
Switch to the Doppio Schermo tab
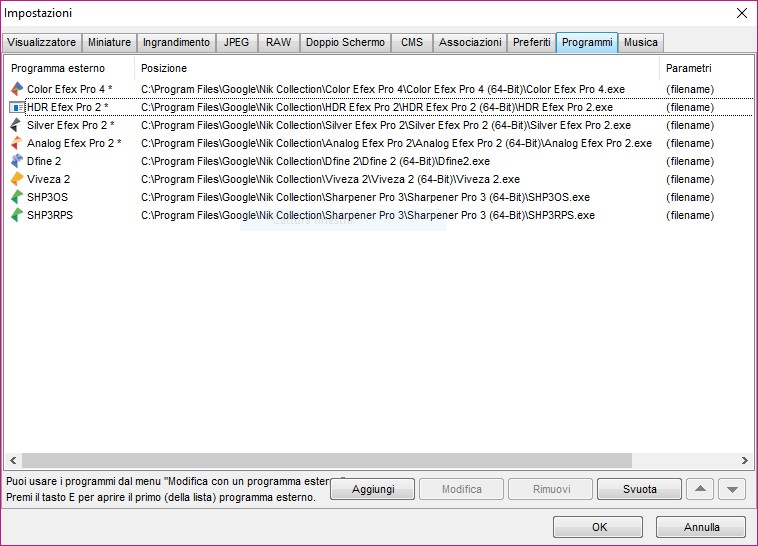click(345, 42)
